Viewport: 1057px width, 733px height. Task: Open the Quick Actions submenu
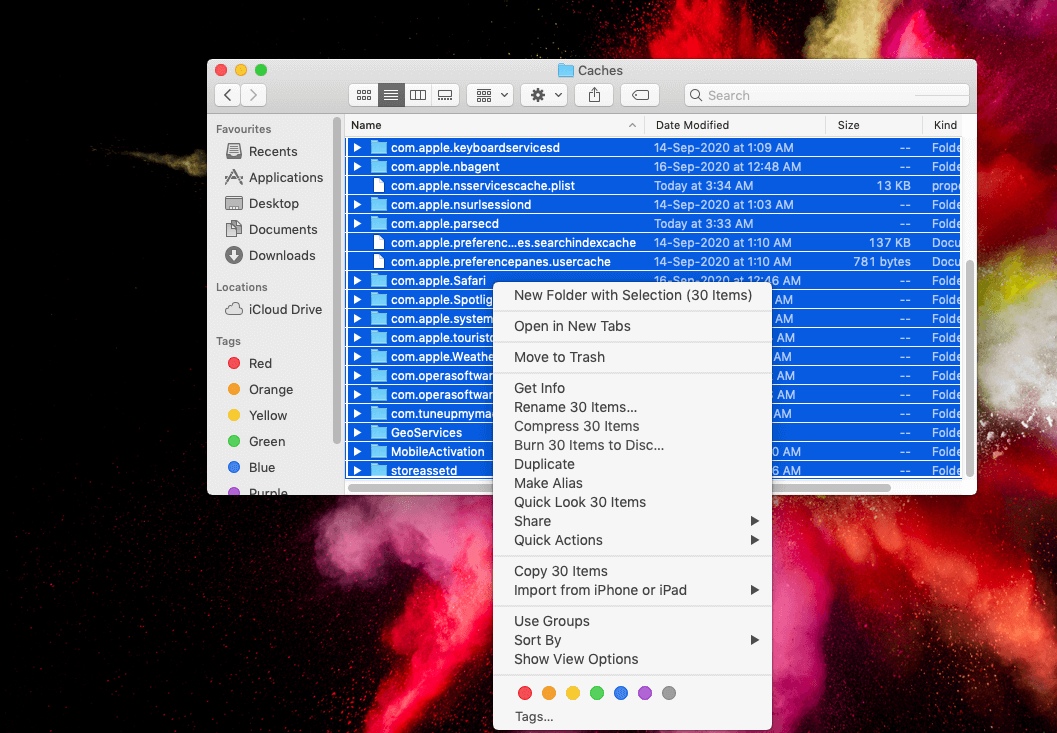[x=558, y=540]
